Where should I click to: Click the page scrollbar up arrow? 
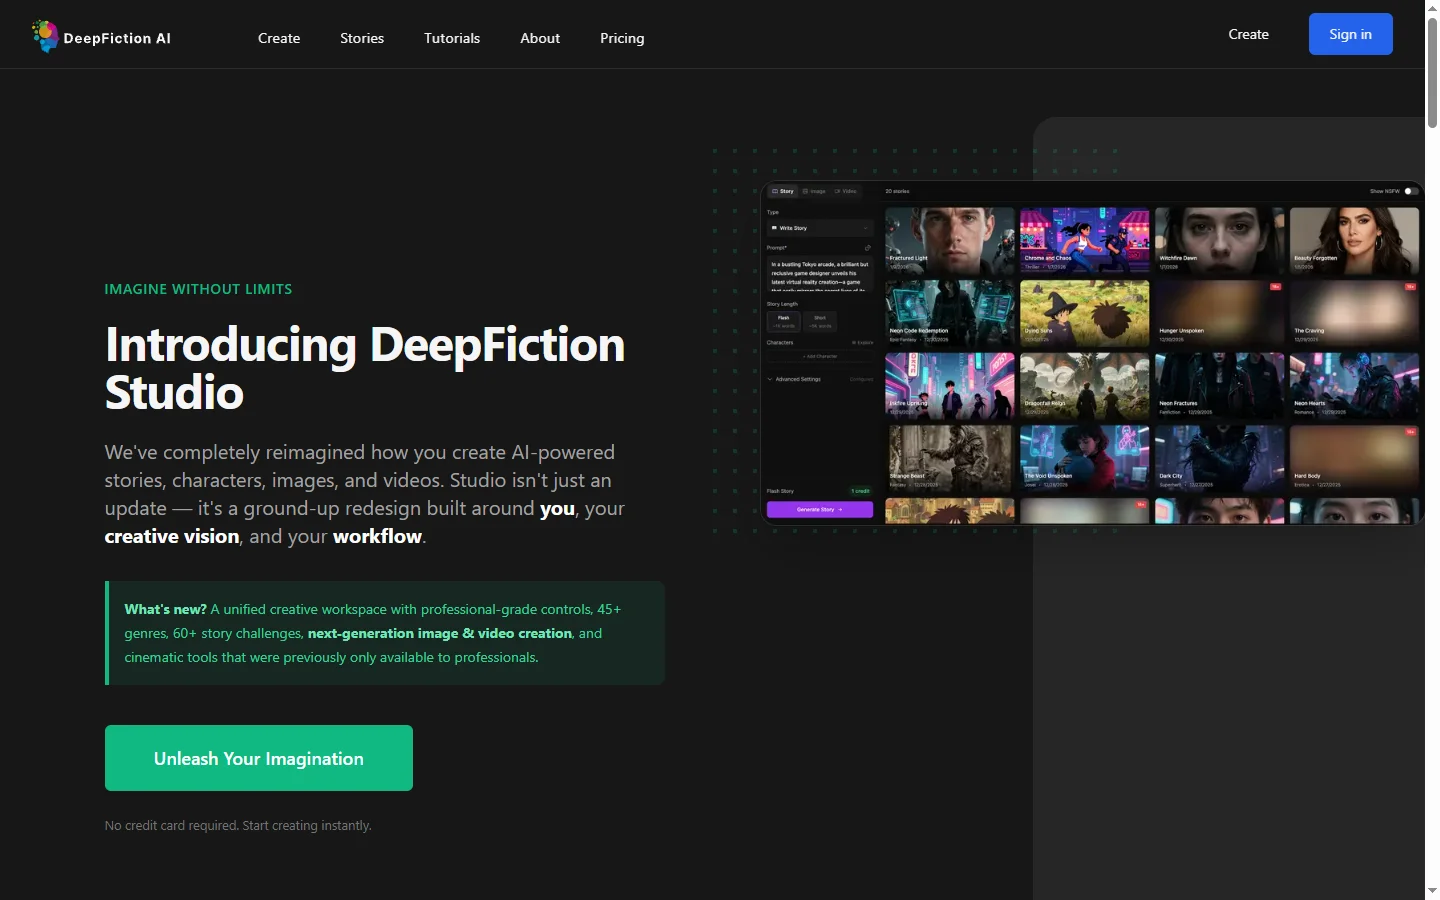tap(1432, 8)
